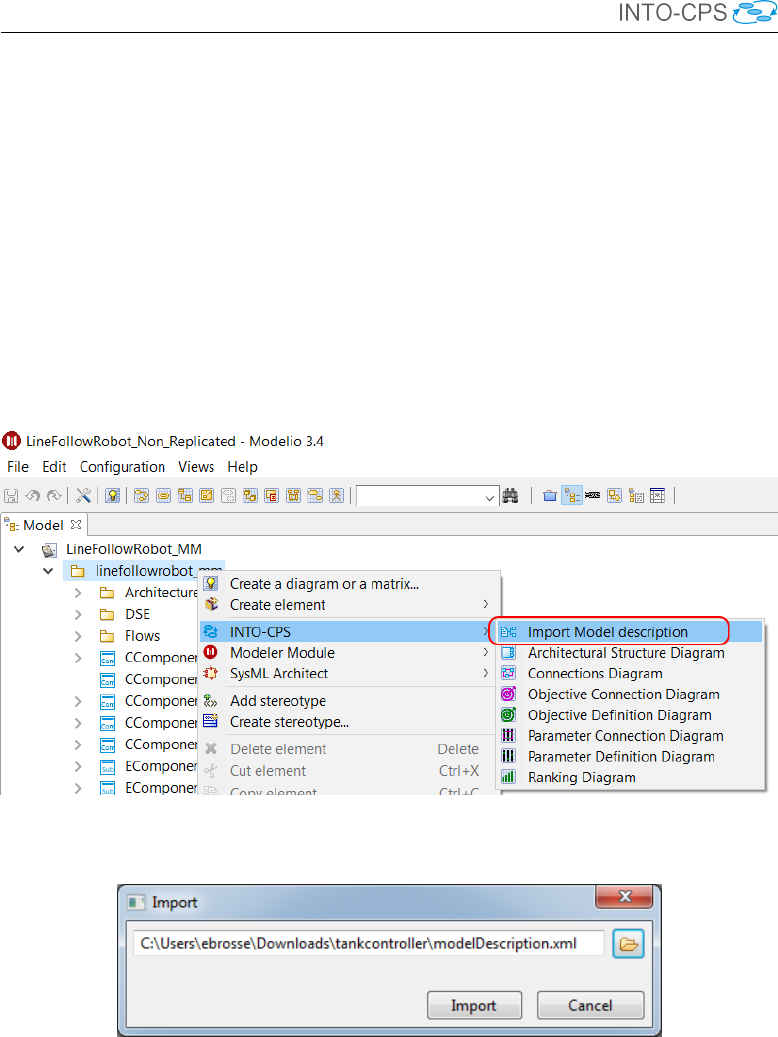The width and height of the screenshot is (778, 1037).
Task: Click the oval use case diagram toolbar icon
Action: coord(163,495)
